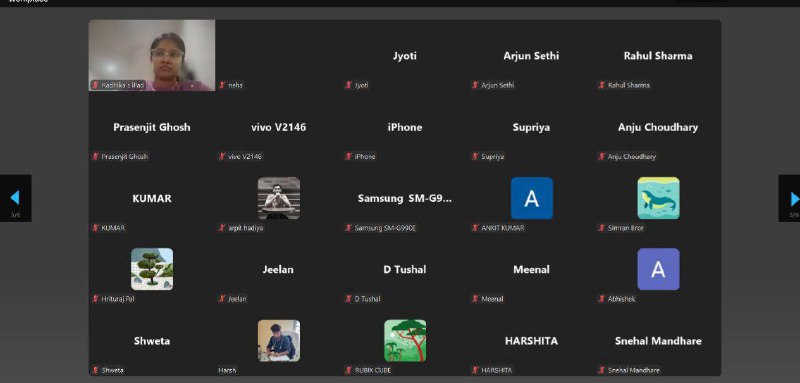Click muted mic icon beside small Snehal Mandhare label
Screen dimensions: 800x383
click(602, 370)
